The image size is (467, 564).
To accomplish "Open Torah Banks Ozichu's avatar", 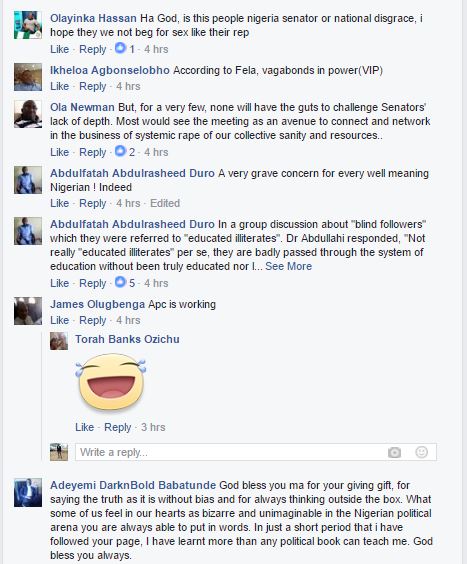I will click(59, 341).
